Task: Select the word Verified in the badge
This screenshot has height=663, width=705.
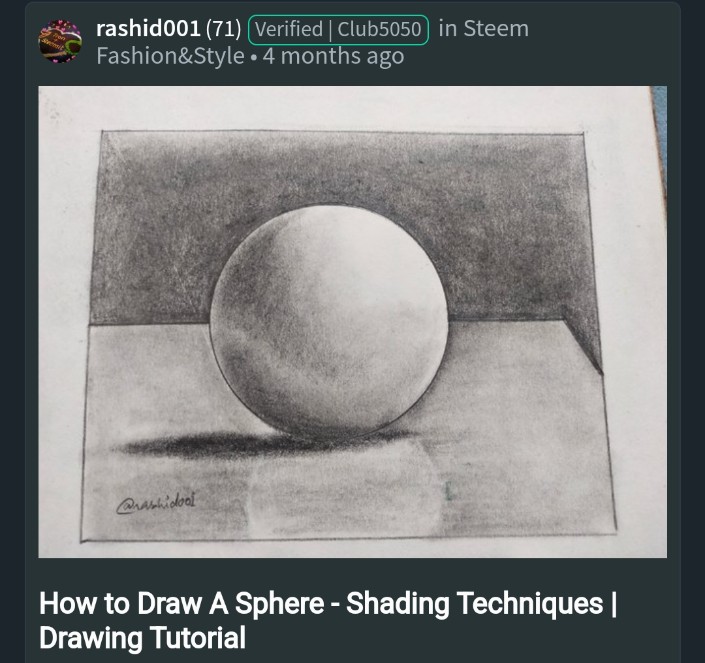Action: coord(289,30)
